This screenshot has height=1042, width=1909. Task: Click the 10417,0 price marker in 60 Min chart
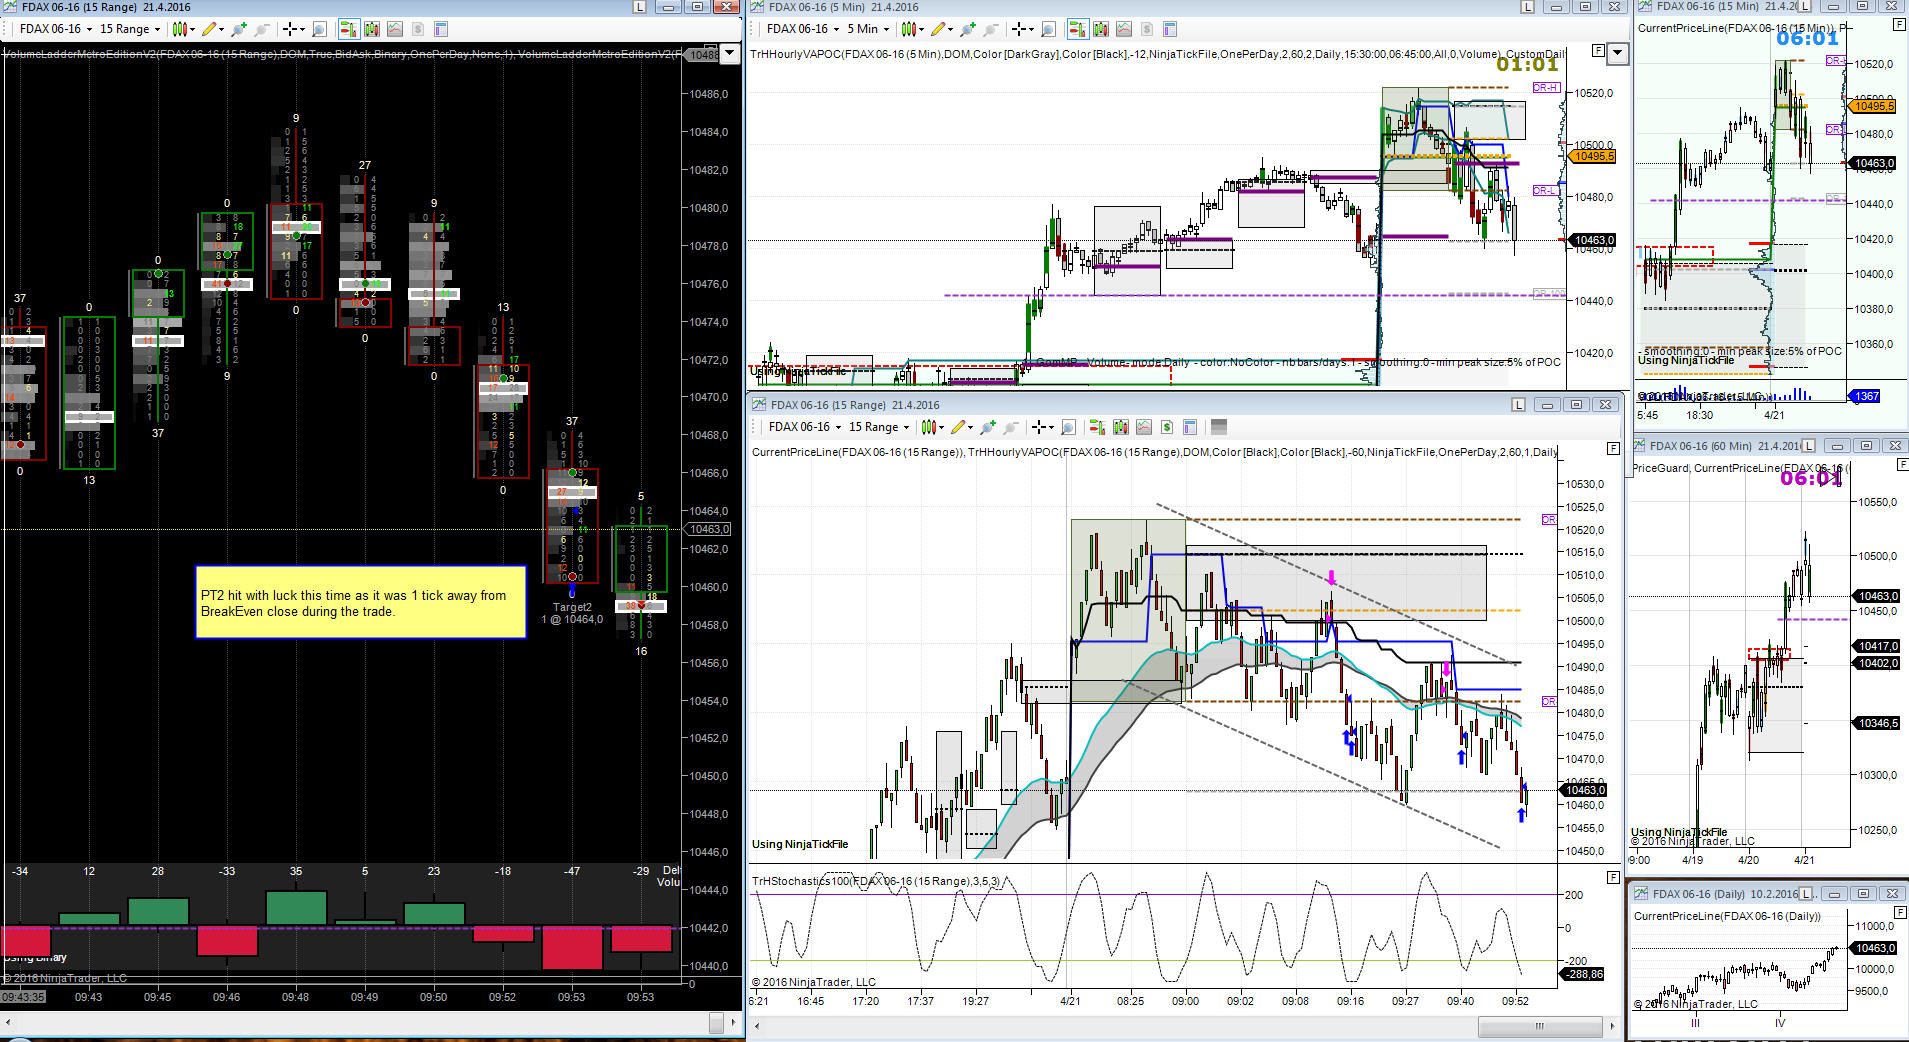tap(1878, 646)
